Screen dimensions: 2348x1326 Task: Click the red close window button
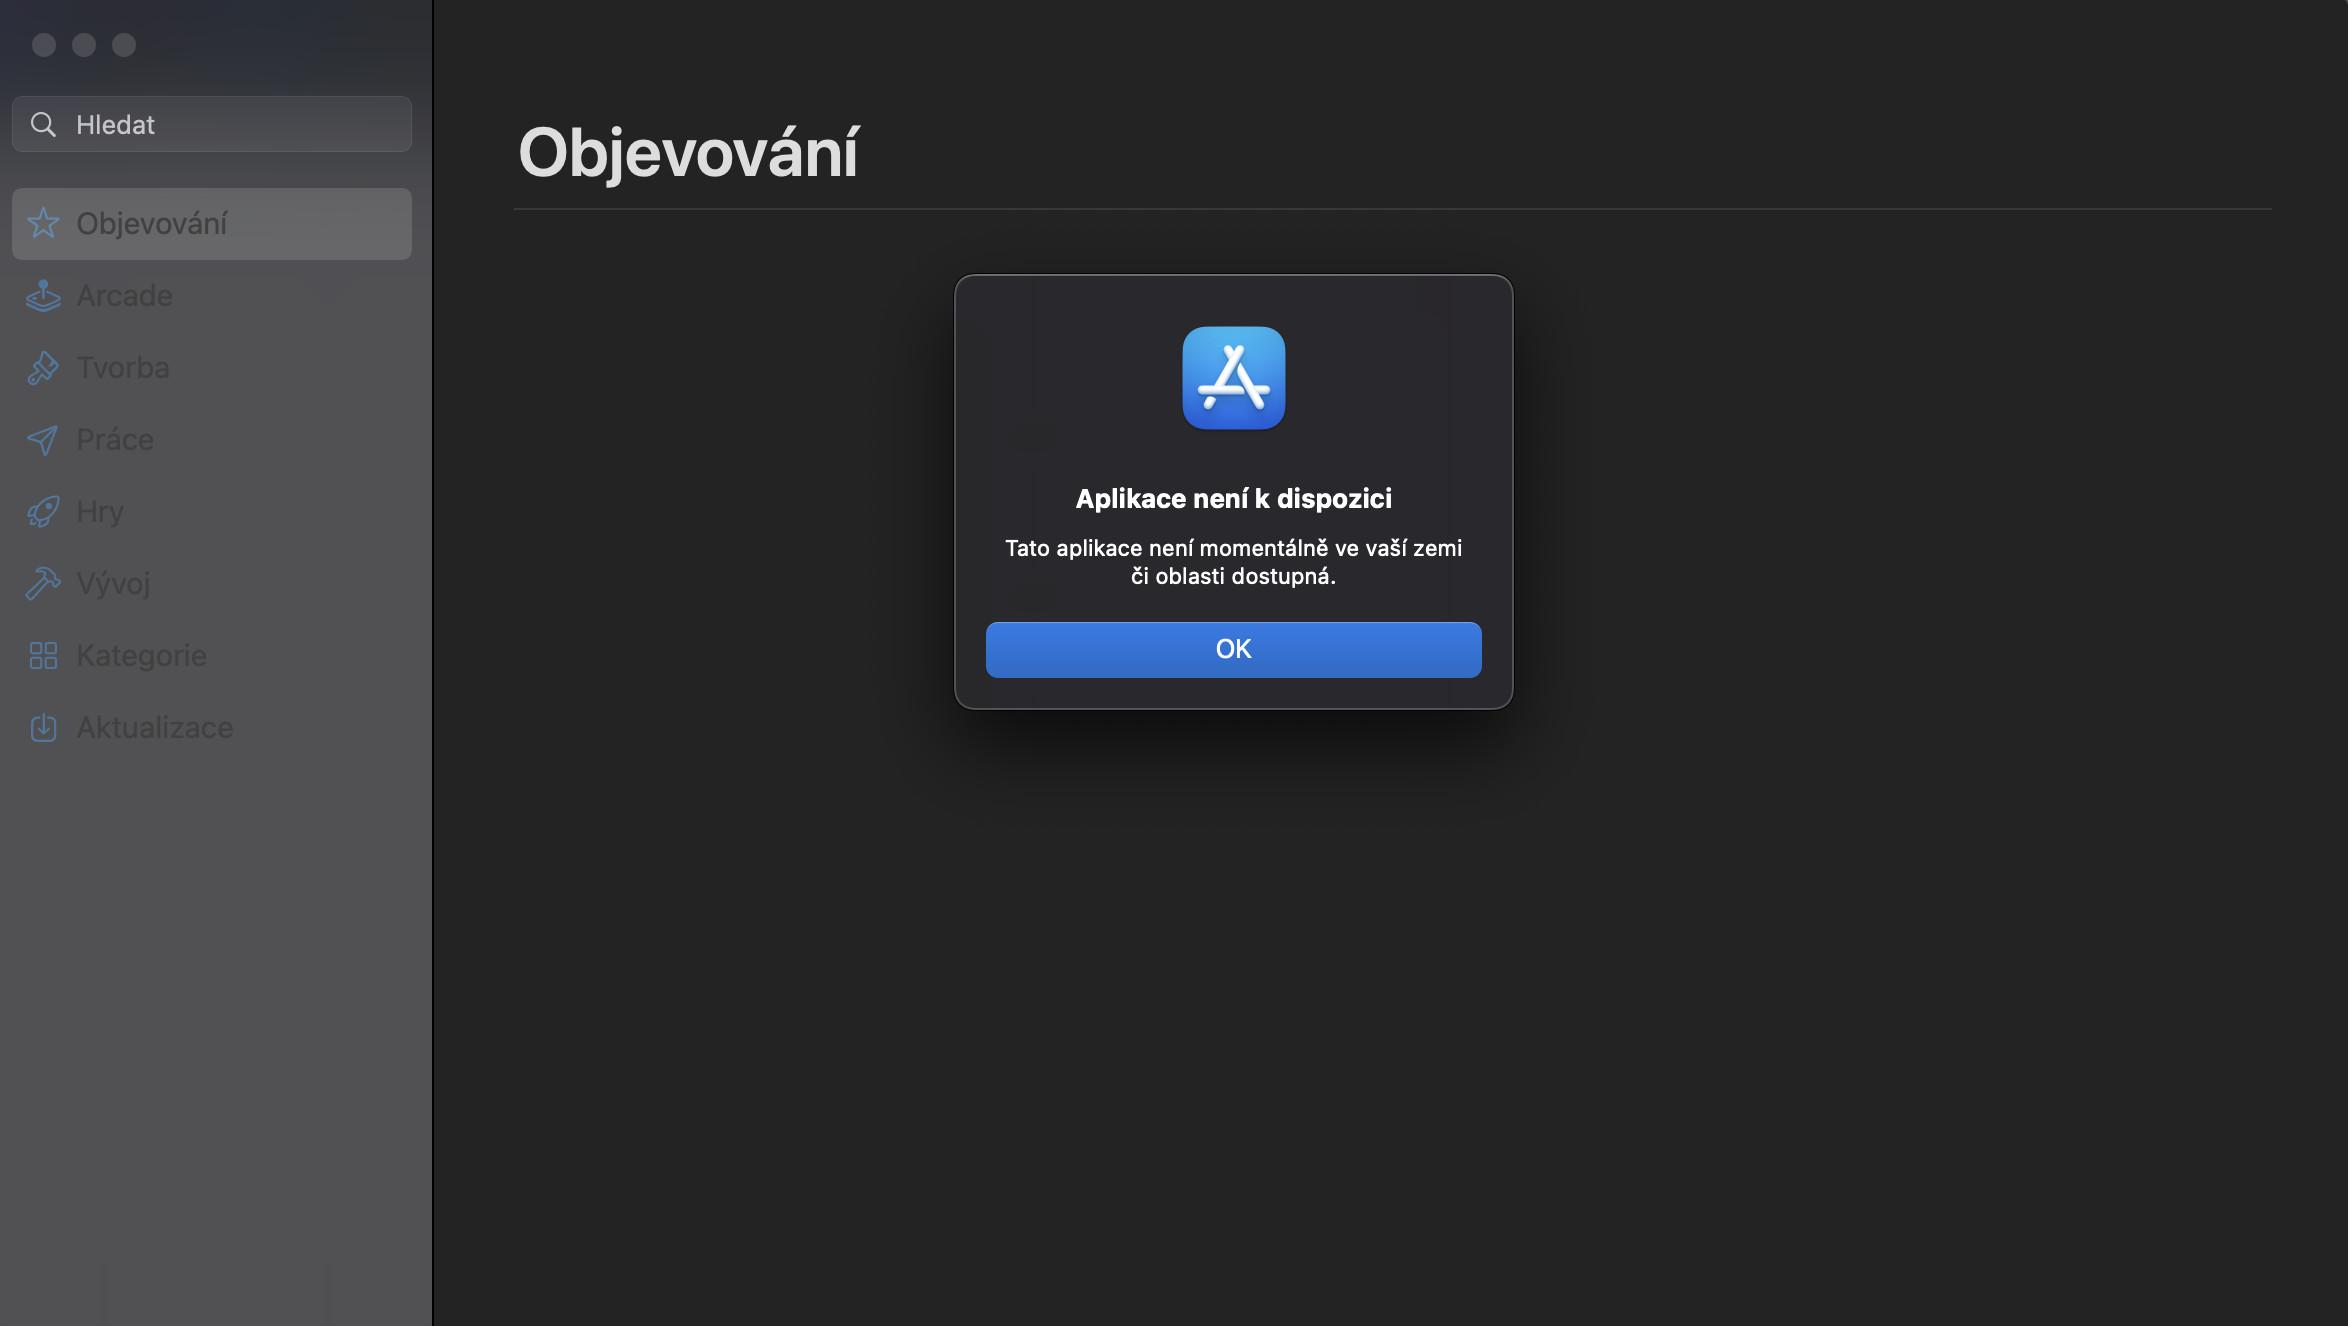[44, 44]
